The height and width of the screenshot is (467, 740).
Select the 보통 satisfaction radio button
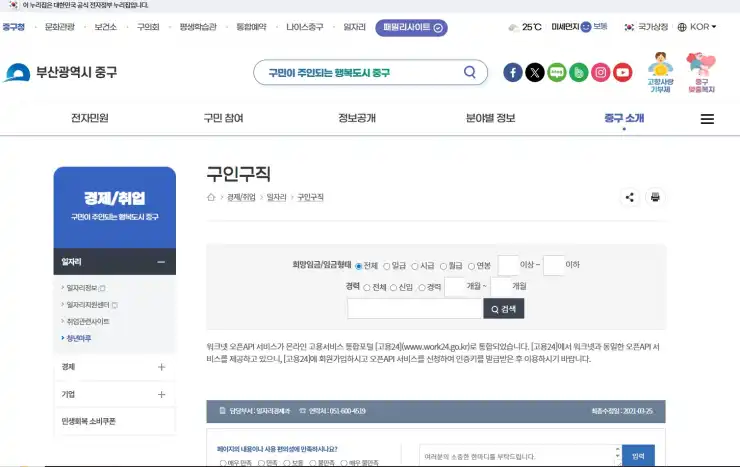pos(286,463)
